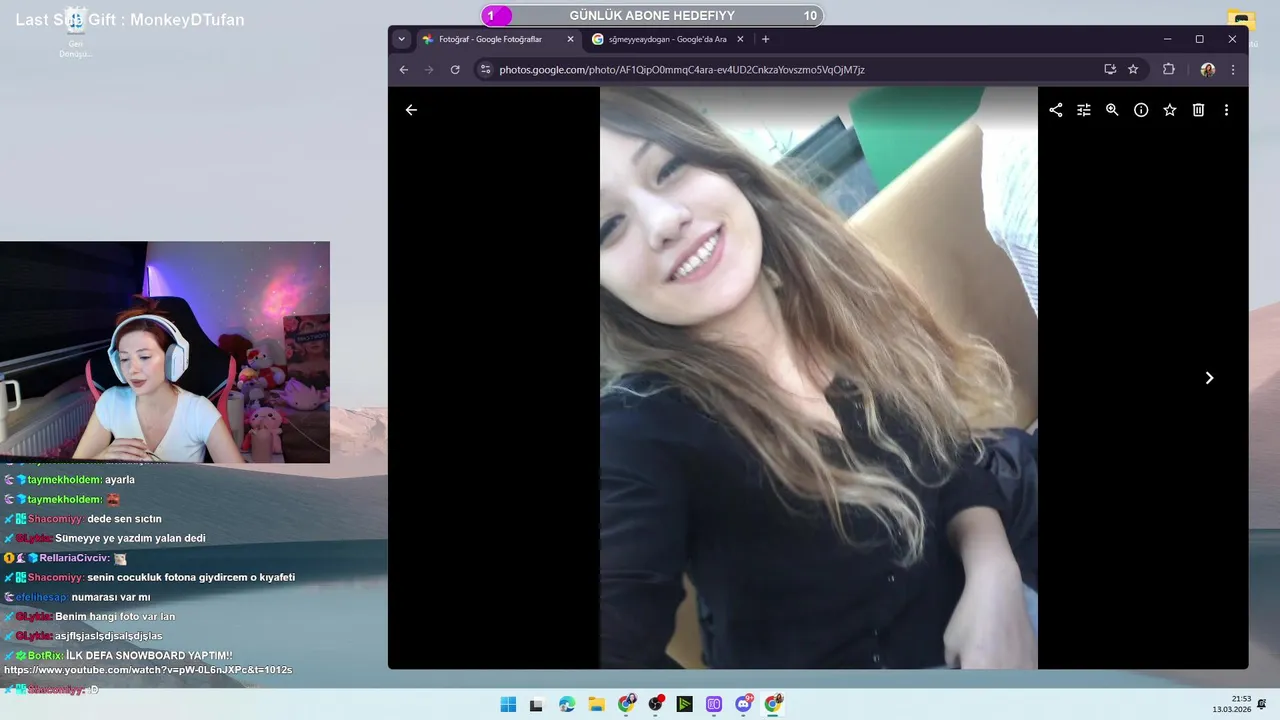Viewport: 1280px width, 720px height.
Task: Reload the photos page
Action: click(x=455, y=70)
